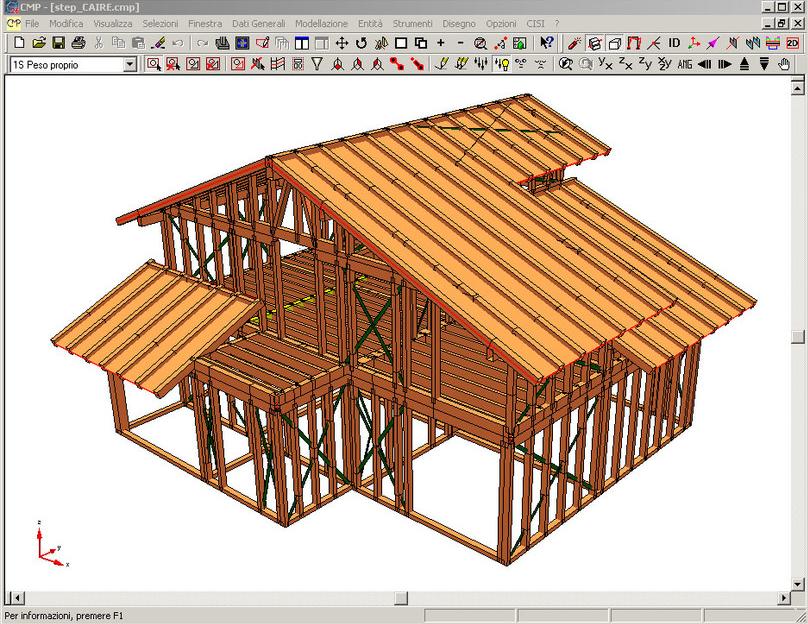This screenshot has width=808, height=624.
Task: Toggle the light bulb display option
Action: [x=502, y=64]
